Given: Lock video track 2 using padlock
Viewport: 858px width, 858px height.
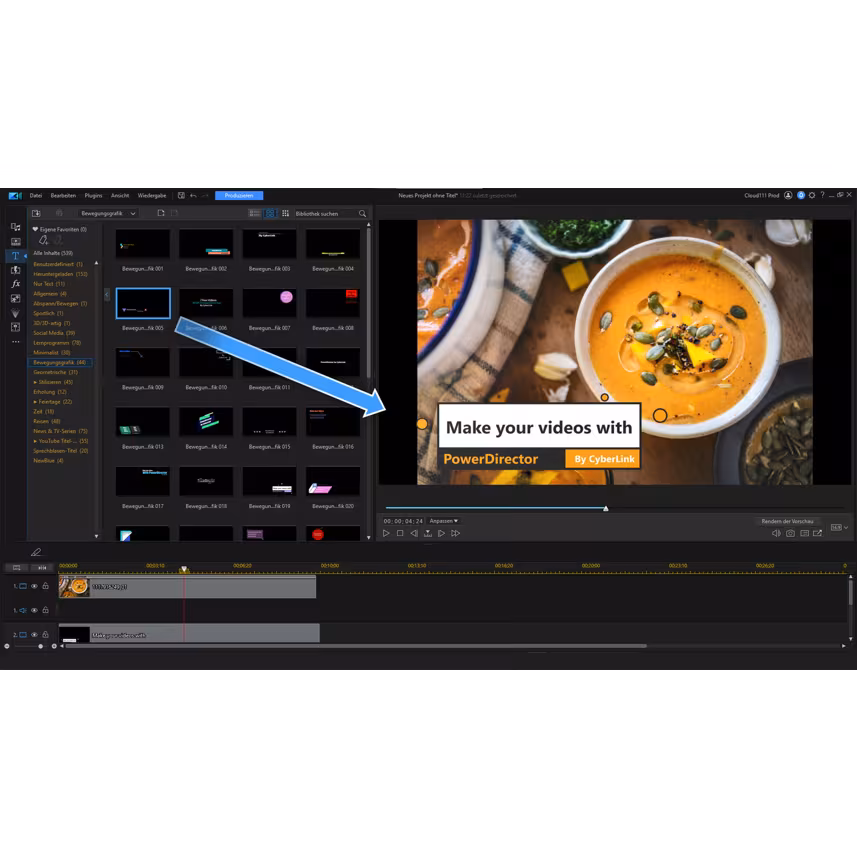Looking at the screenshot, I should 45,635.
